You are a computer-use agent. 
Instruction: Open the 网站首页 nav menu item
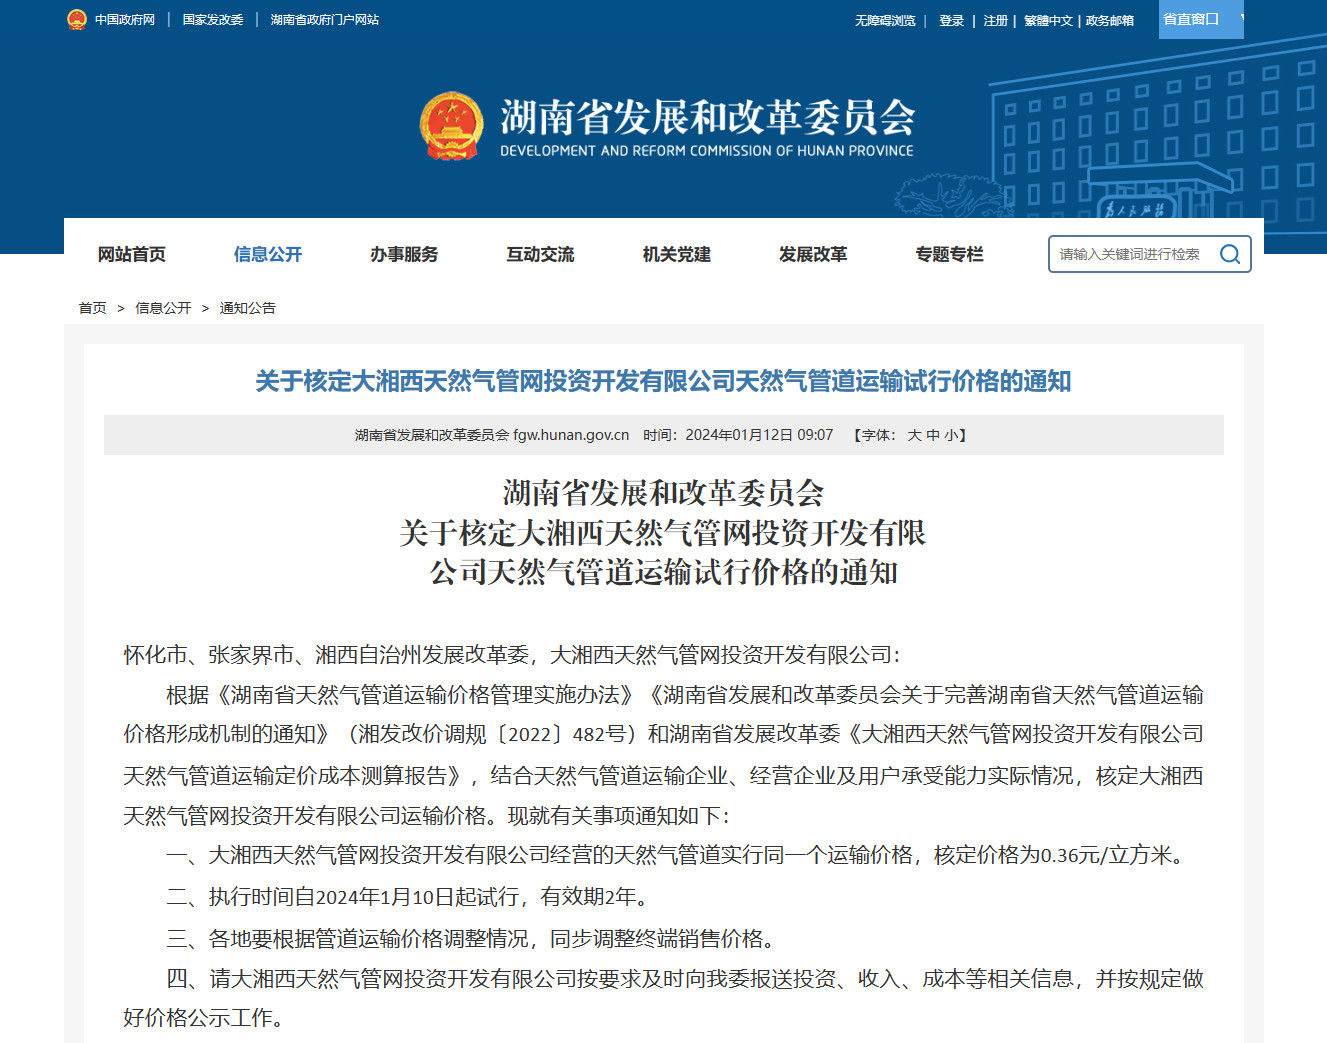point(132,254)
